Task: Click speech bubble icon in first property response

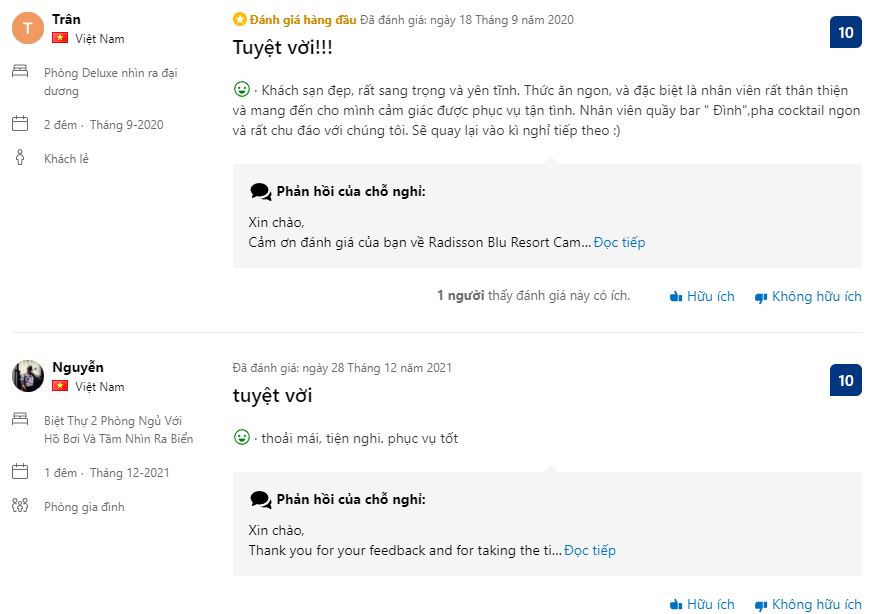Action: (260, 192)
